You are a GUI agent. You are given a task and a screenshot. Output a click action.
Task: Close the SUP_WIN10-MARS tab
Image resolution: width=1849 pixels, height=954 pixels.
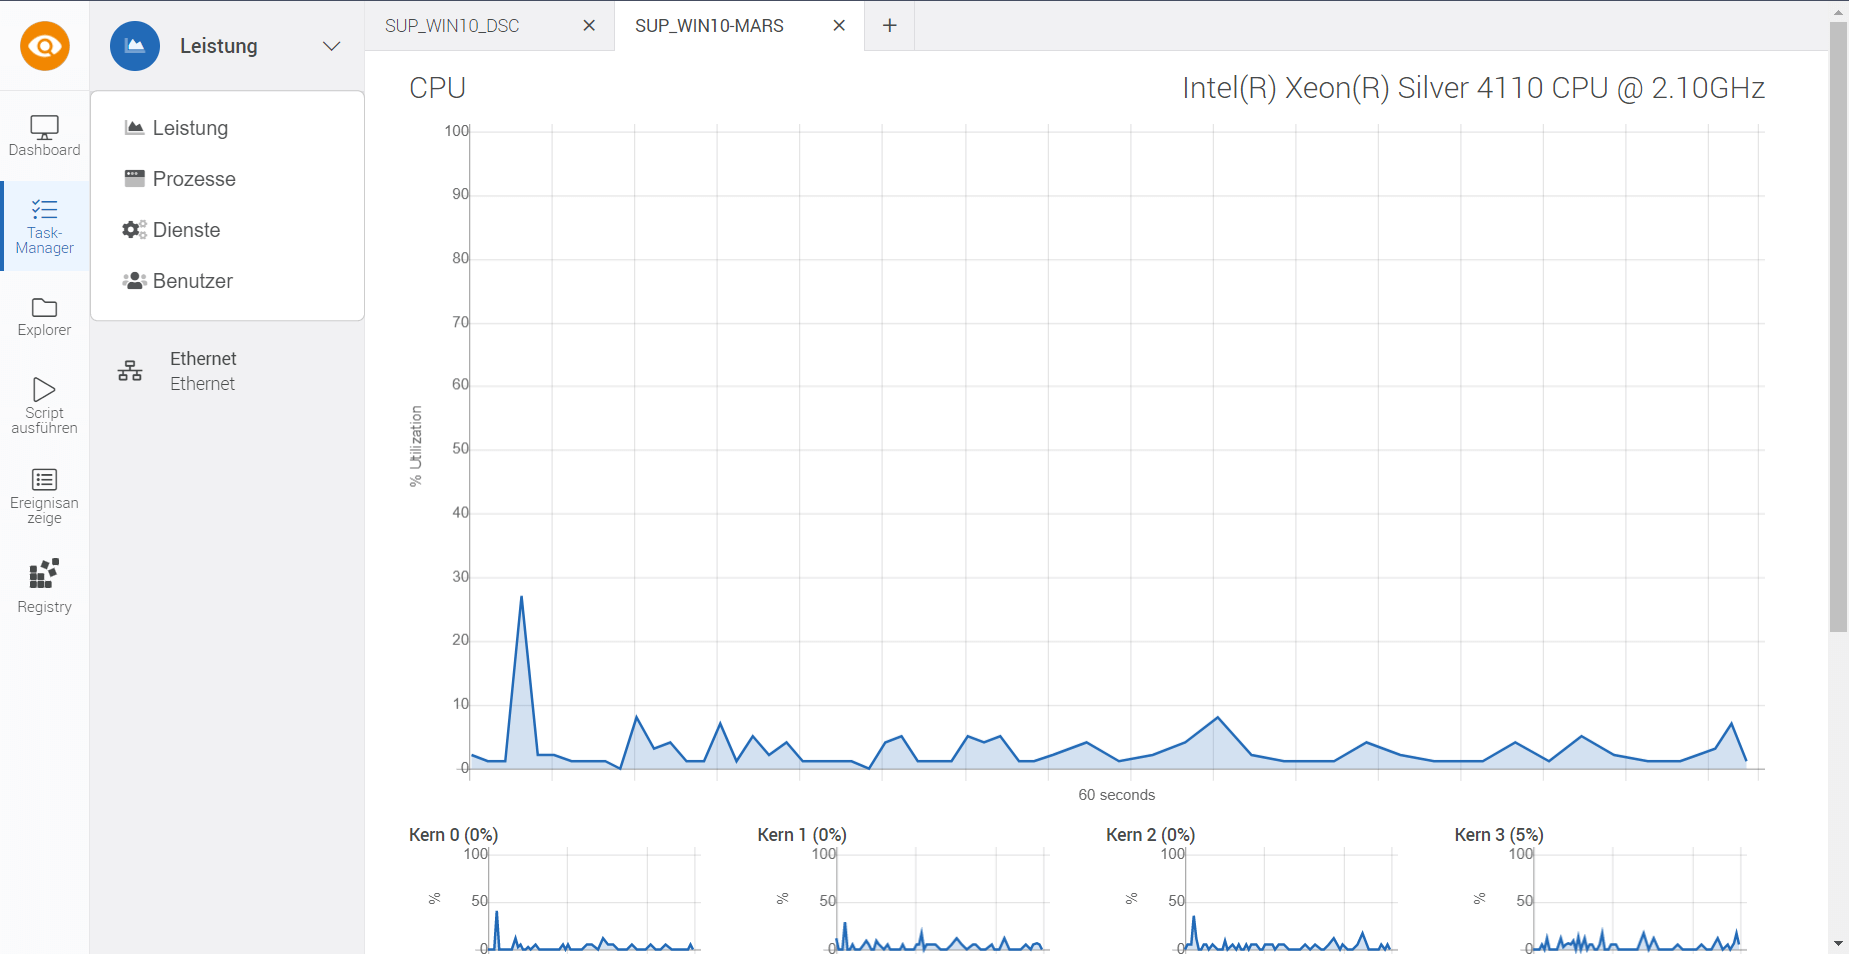(x=839, y=26)
